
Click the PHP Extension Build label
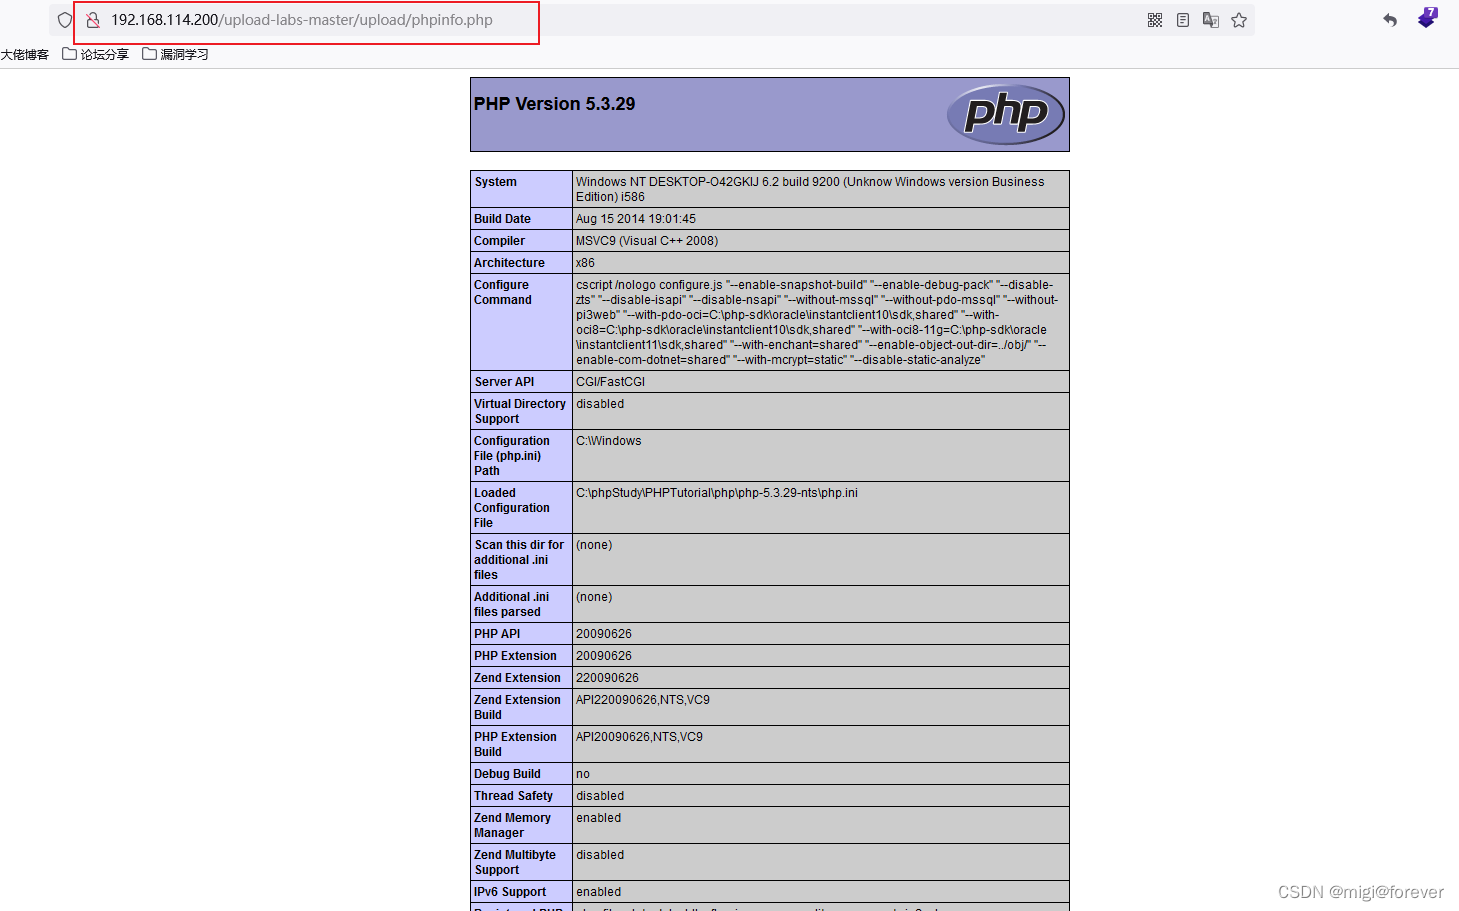point(515,744)
